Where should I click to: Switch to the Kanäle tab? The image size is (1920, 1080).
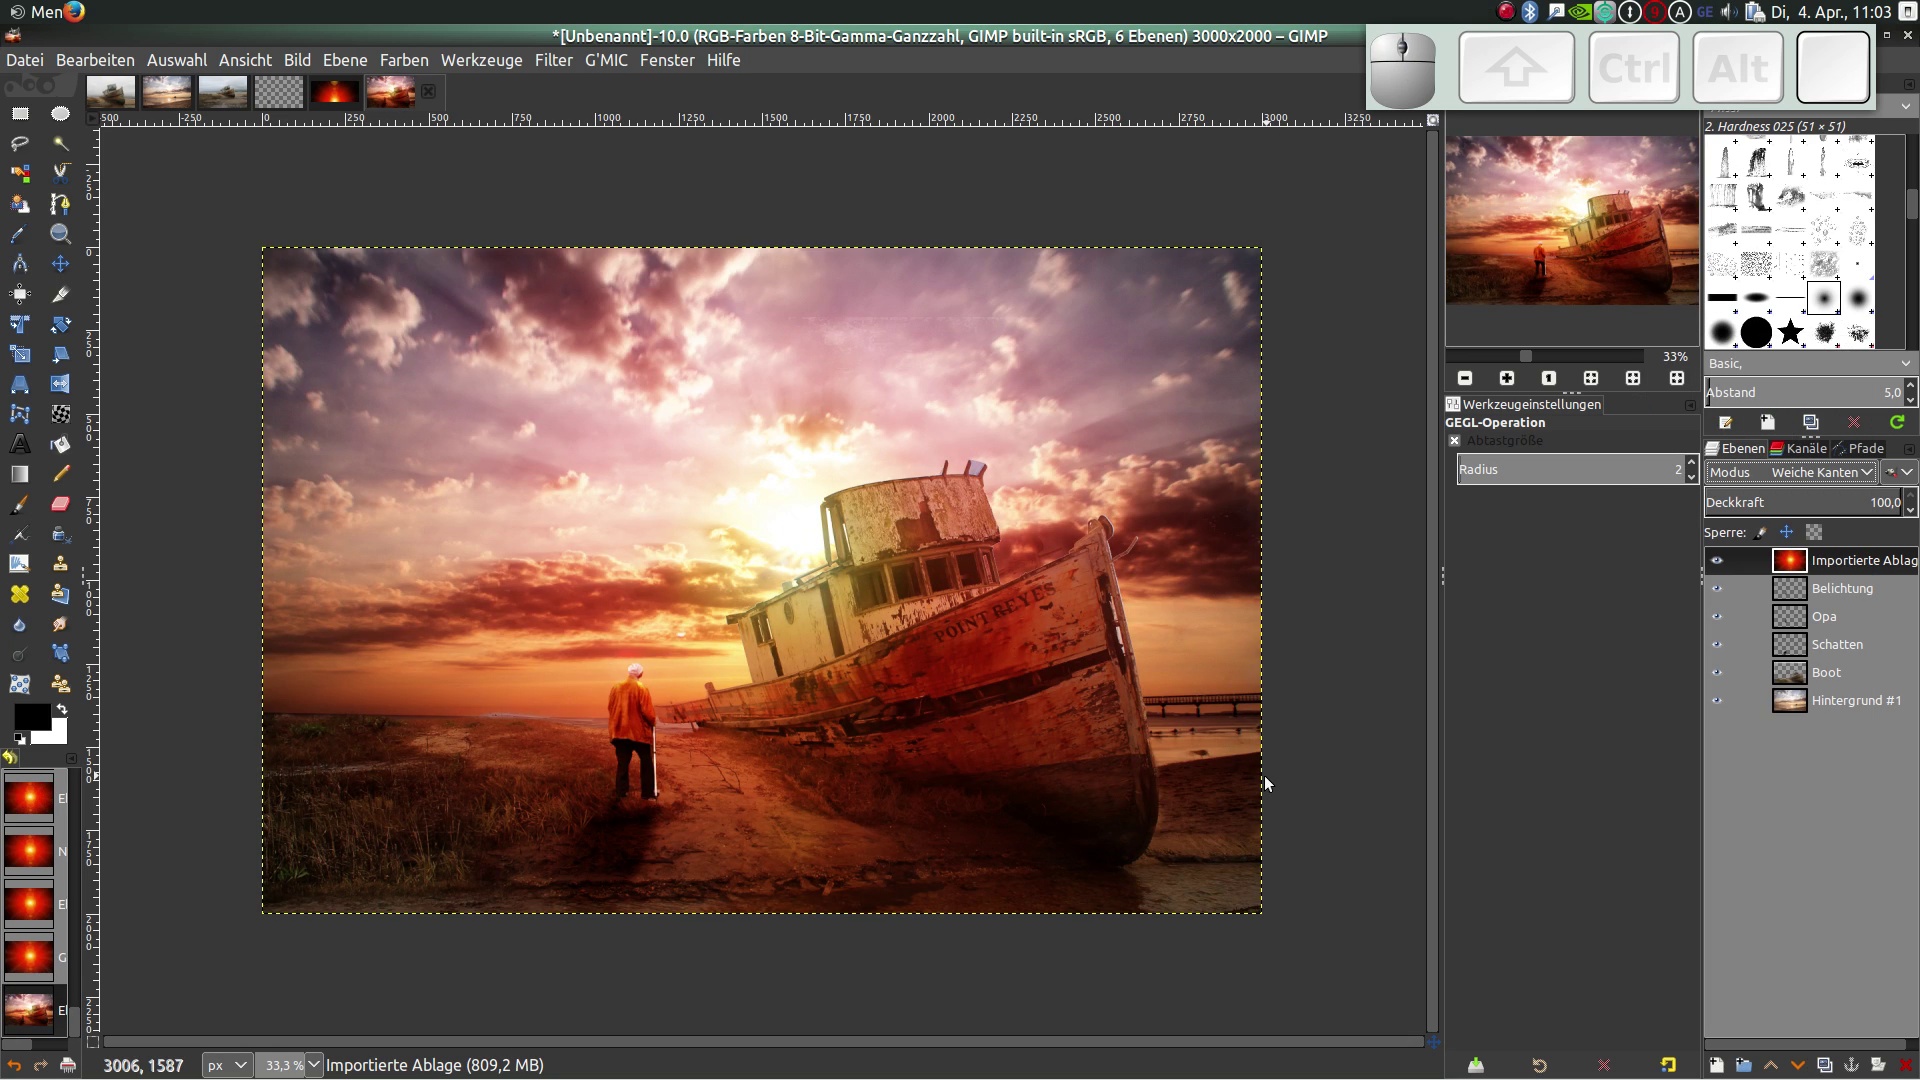coord(1799,449)
